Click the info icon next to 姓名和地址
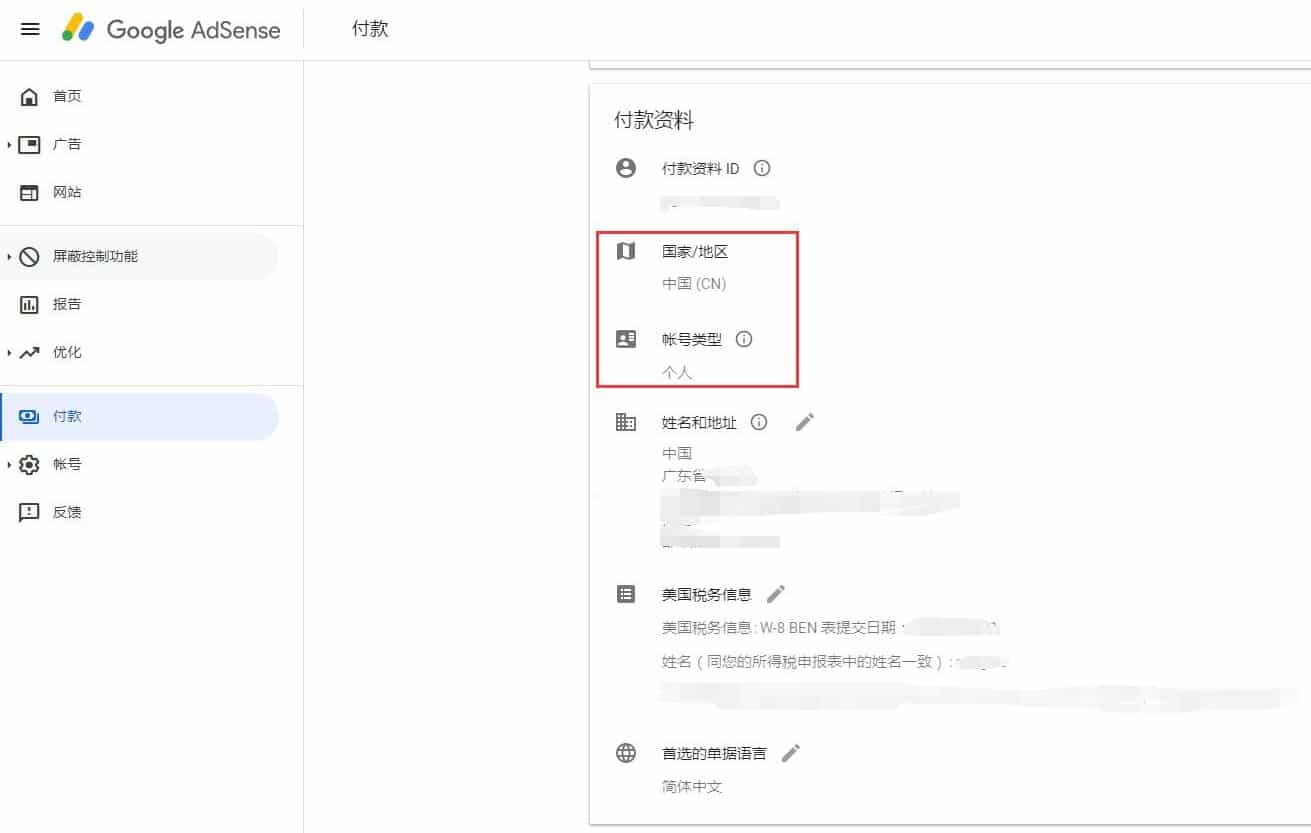Viewport: 1311px width, 833px height. pyautogui.click(x=759, y=422)
